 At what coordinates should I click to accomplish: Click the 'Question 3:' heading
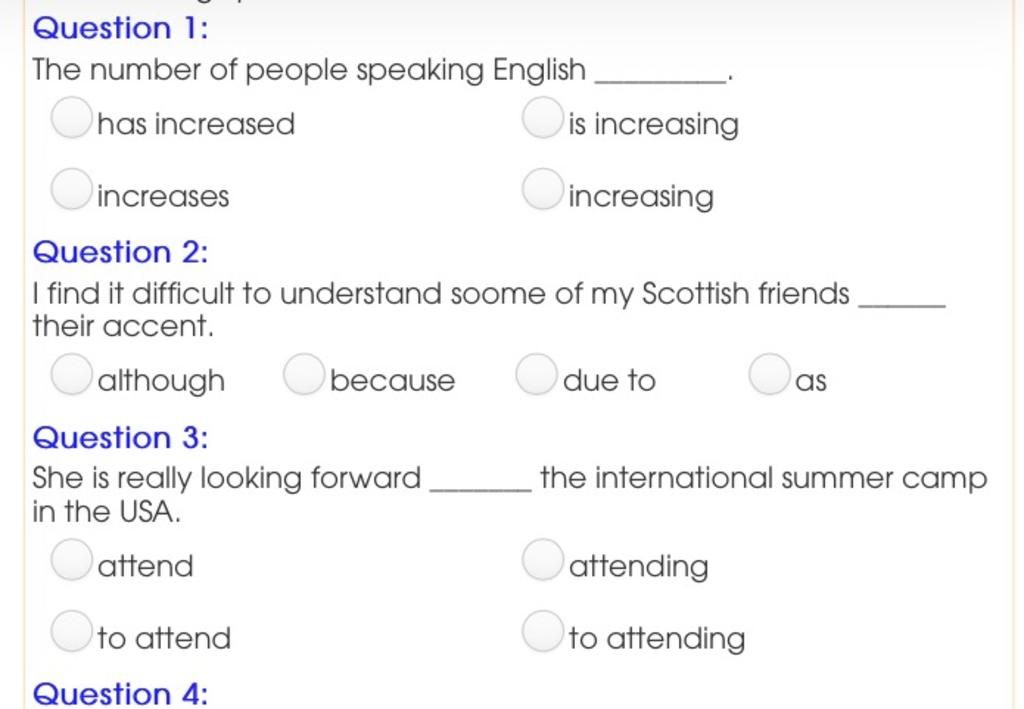coord(121,437)
